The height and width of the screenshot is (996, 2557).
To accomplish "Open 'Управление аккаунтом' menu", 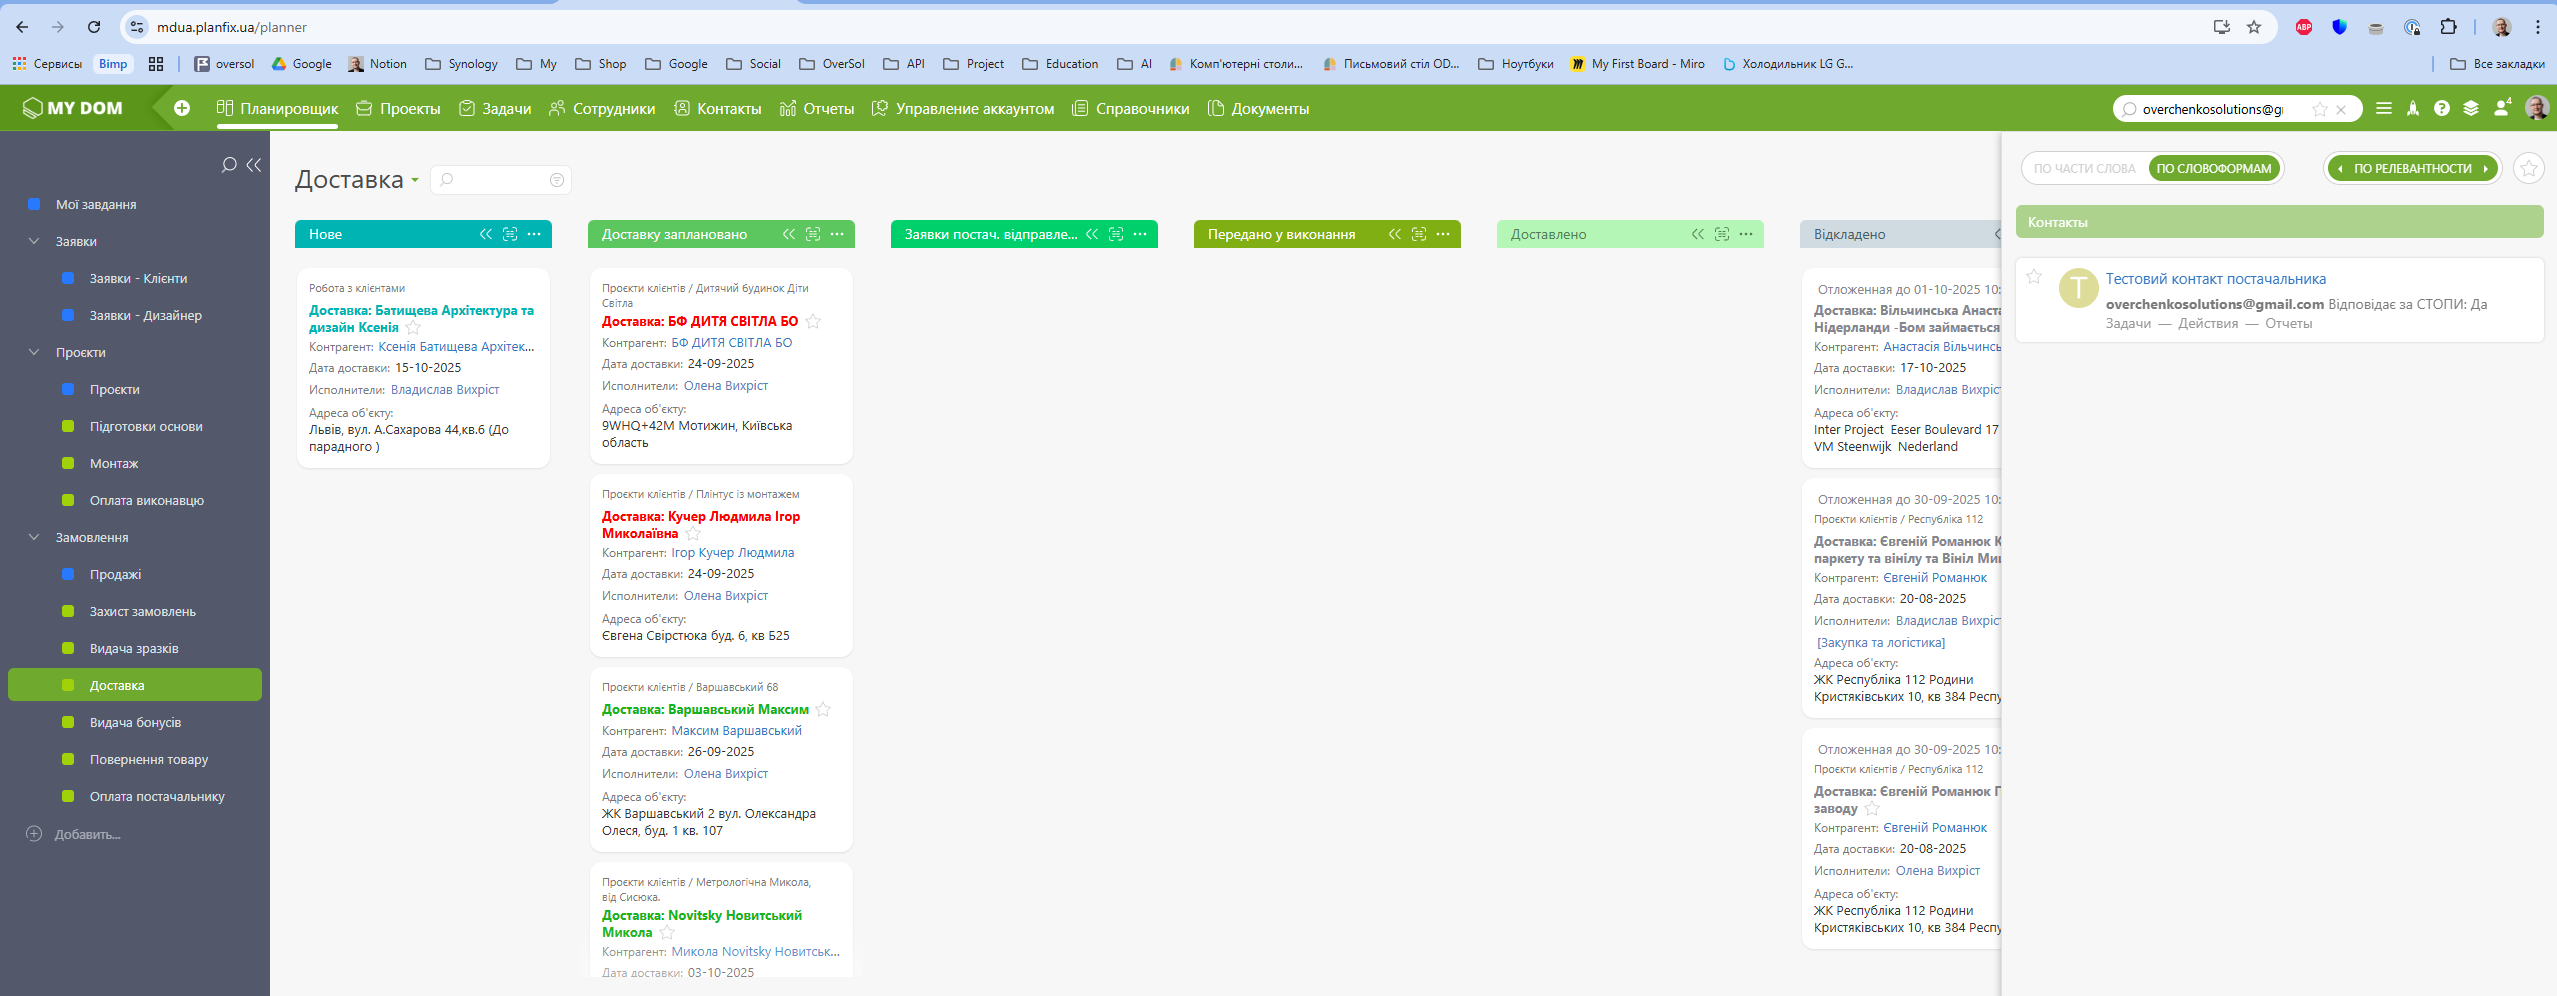I will pyautogui.click(x=963, y=108).
